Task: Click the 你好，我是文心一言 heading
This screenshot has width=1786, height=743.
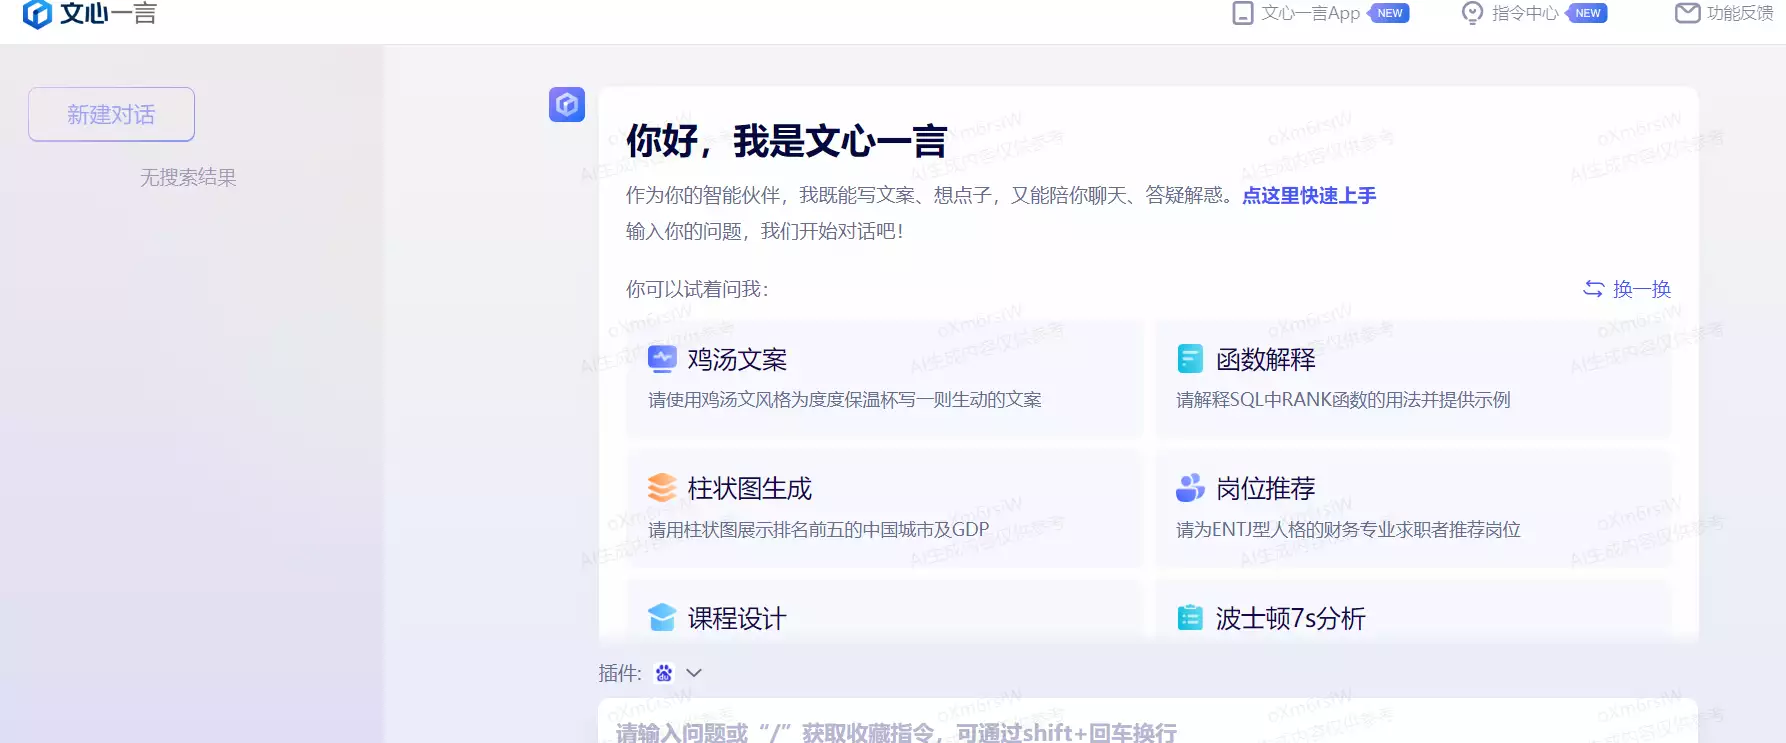Action: (x=786, y=141)
